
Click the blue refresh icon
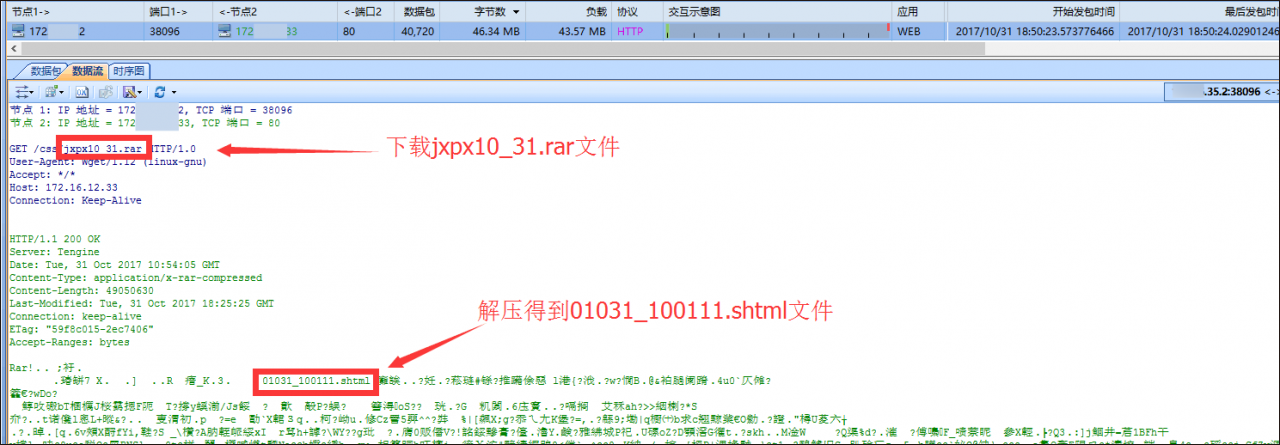[x=159, y=92]
